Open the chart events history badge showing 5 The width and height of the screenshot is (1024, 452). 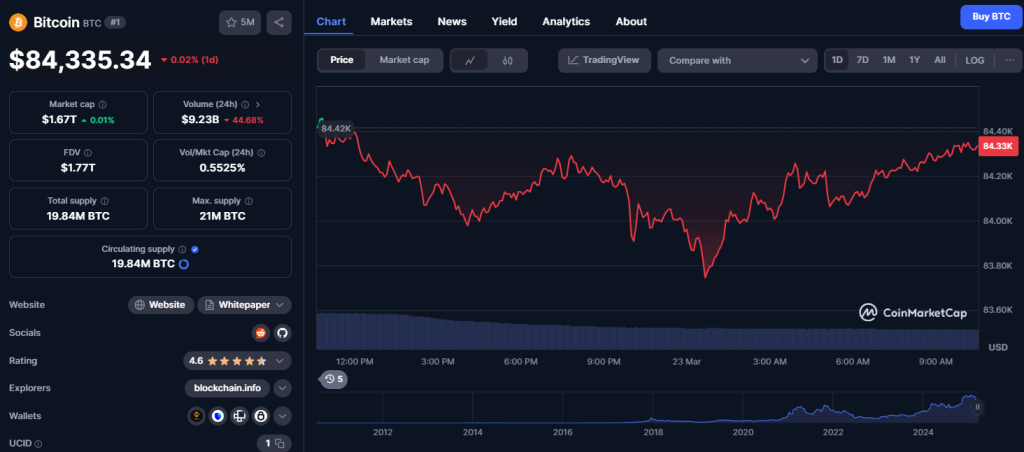(x=333, y=379)
